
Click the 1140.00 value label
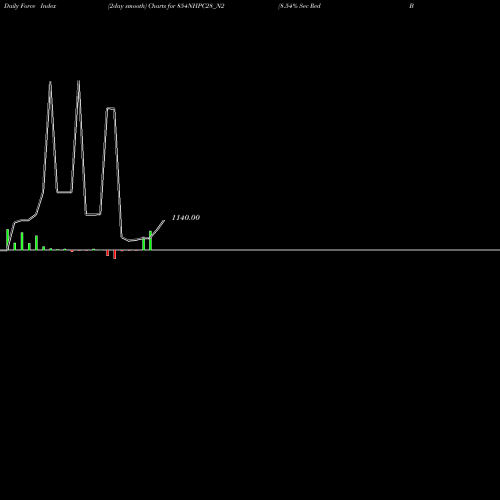point(186,218)
